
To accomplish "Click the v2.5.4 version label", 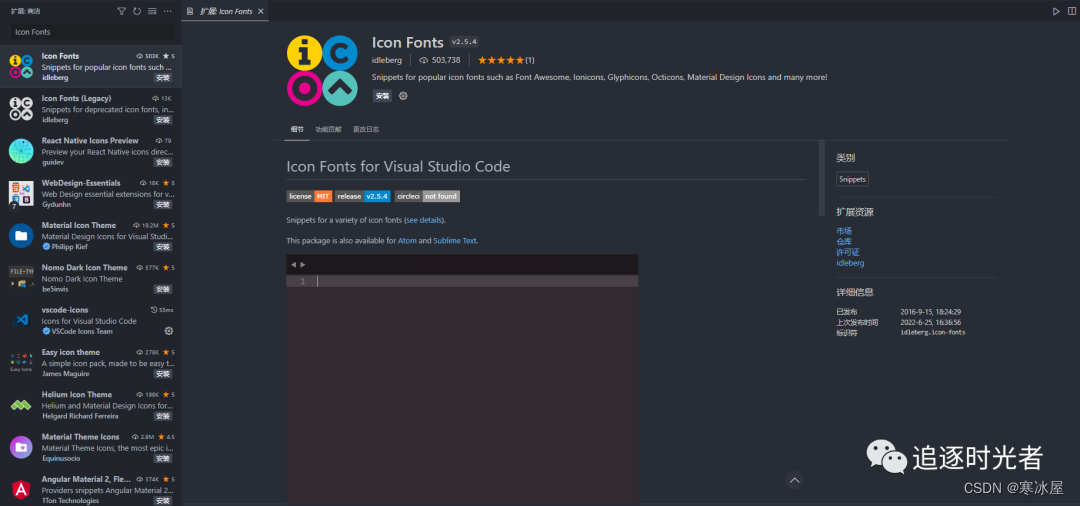I will point(464,42).
